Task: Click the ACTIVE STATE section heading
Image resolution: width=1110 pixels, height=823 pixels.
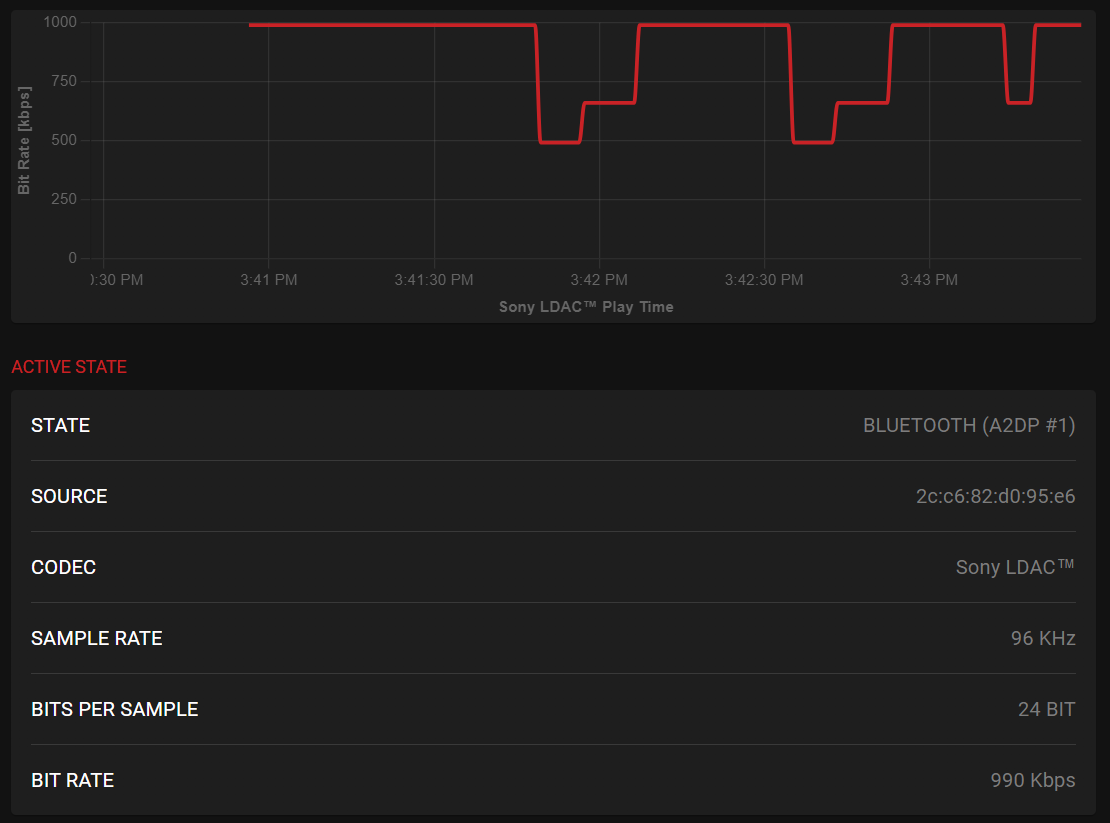Action: (x=69, y=367)
